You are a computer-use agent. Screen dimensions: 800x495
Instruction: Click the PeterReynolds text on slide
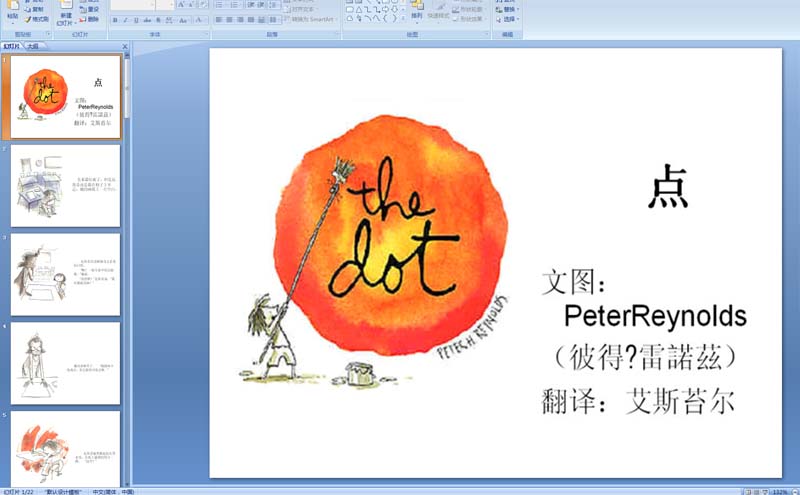coord(655,316)
